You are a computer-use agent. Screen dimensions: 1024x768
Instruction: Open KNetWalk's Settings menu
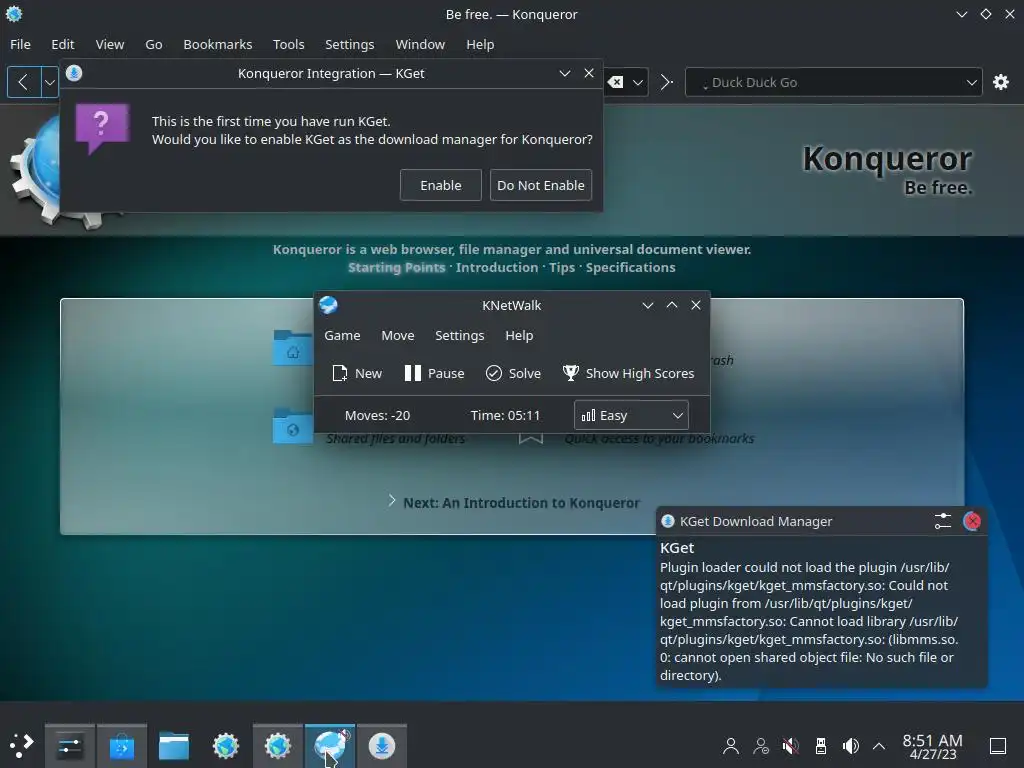[x=460, y=335]
